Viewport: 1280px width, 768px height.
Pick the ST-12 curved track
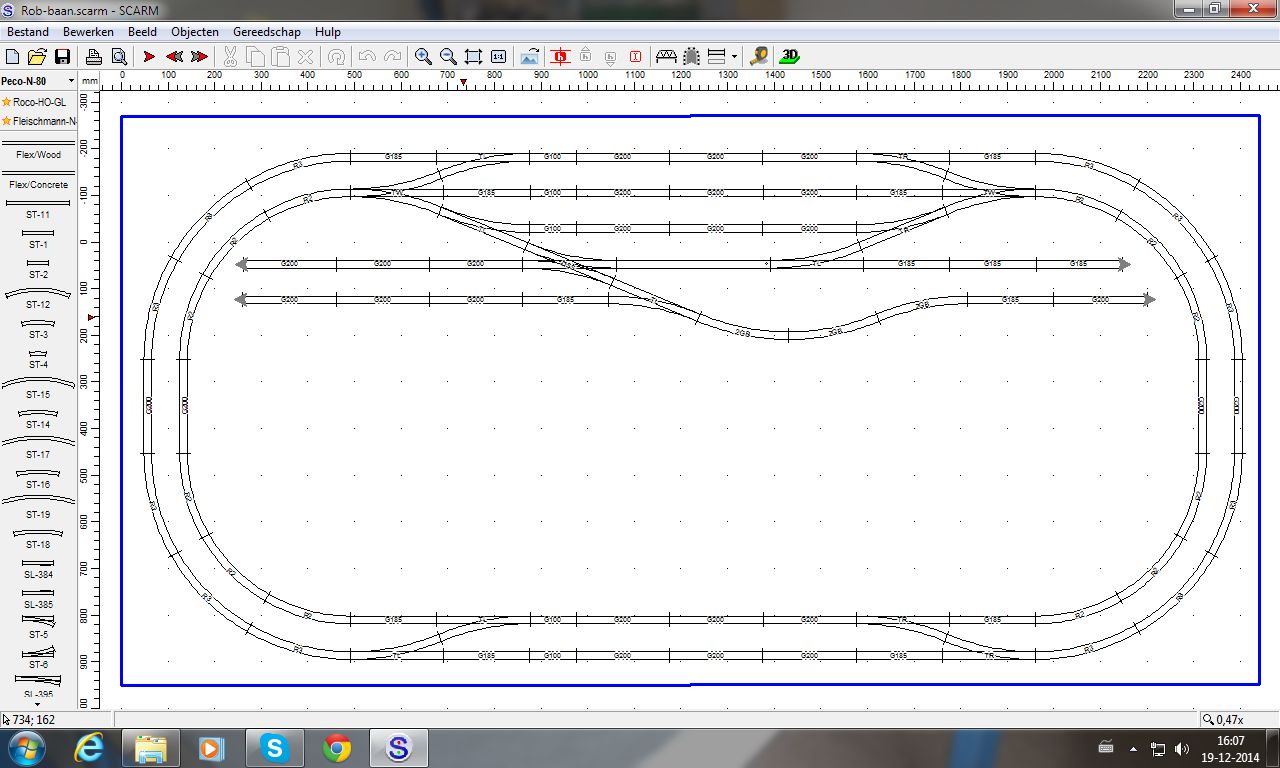click(38, 299)
